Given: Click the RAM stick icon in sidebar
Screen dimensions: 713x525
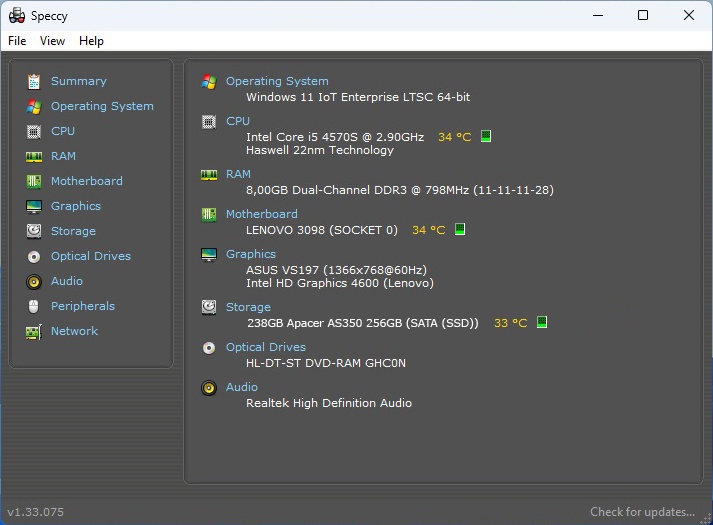Looking at the screenshot, I should (34, 157).
